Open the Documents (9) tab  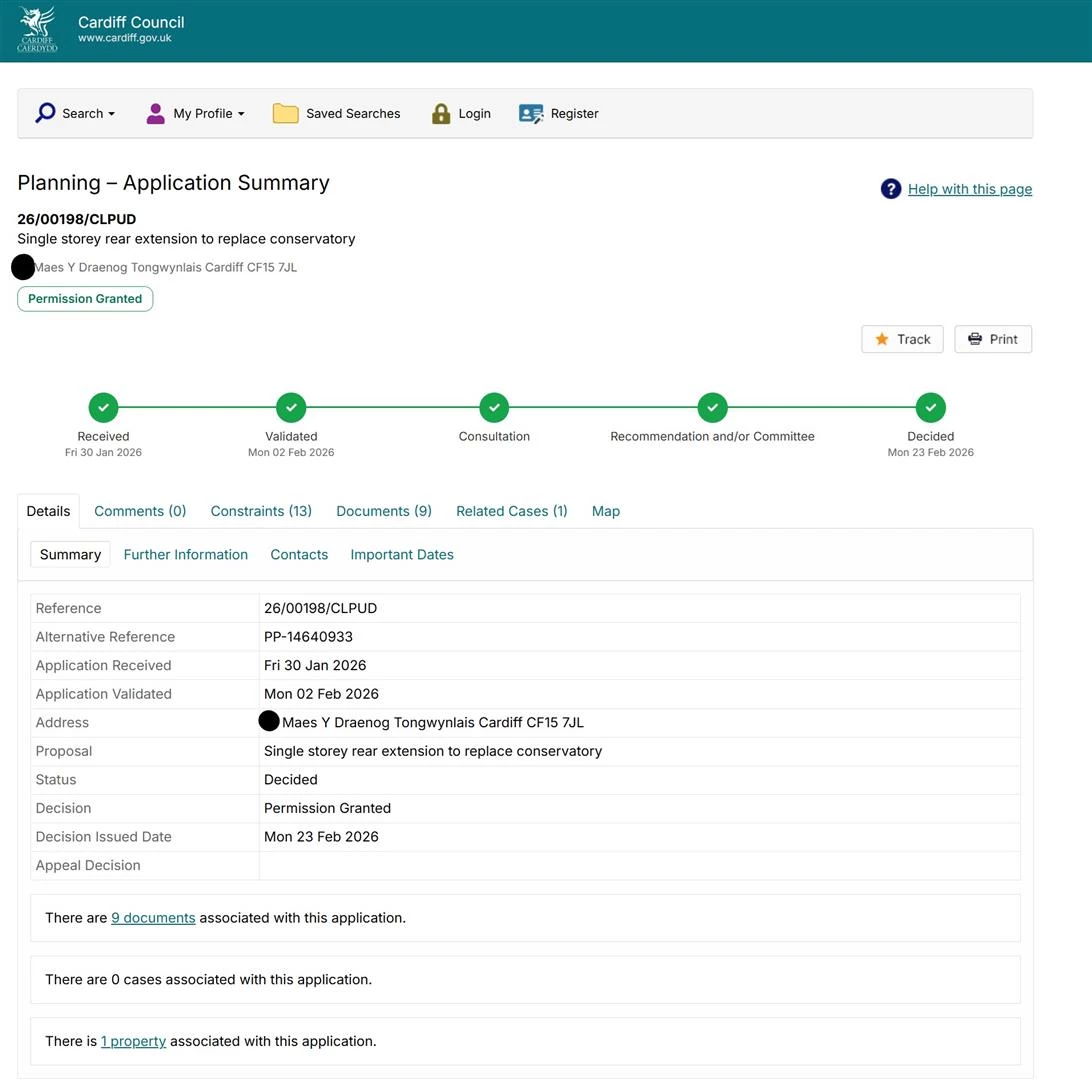click(384, 511)
